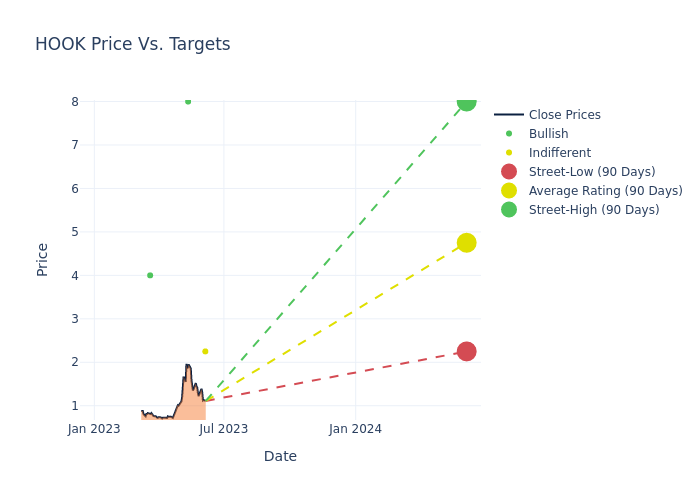Click the large red Street-Low marker on the chart
This screenshot has width=700, height=500.
pyautogui.click(x=466, y=351)
